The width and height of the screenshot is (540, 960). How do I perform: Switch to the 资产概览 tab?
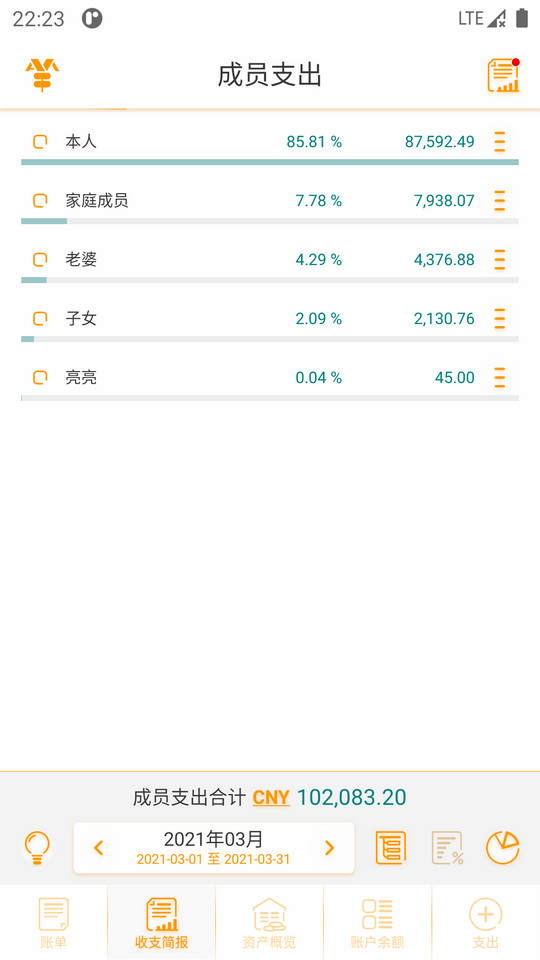(269, 923)
